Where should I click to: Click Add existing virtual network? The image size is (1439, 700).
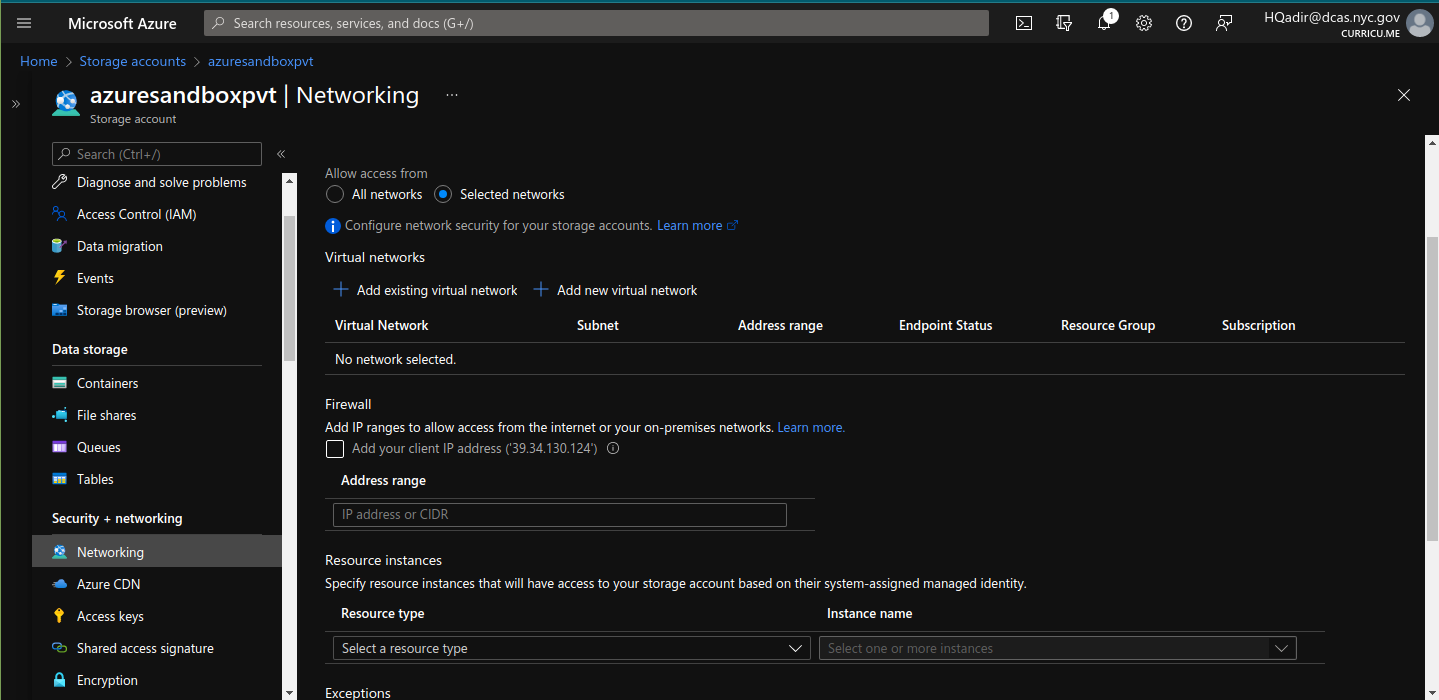coord(424,290)
